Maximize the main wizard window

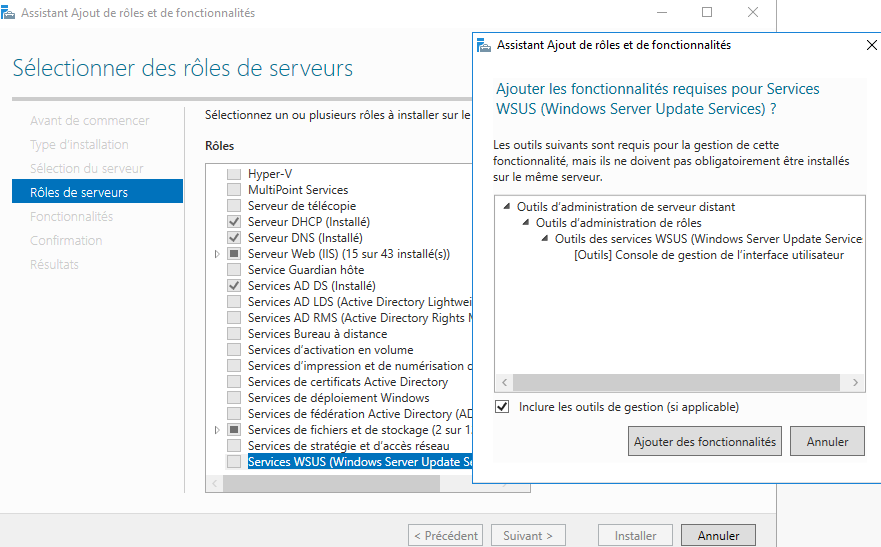[707, 13]
